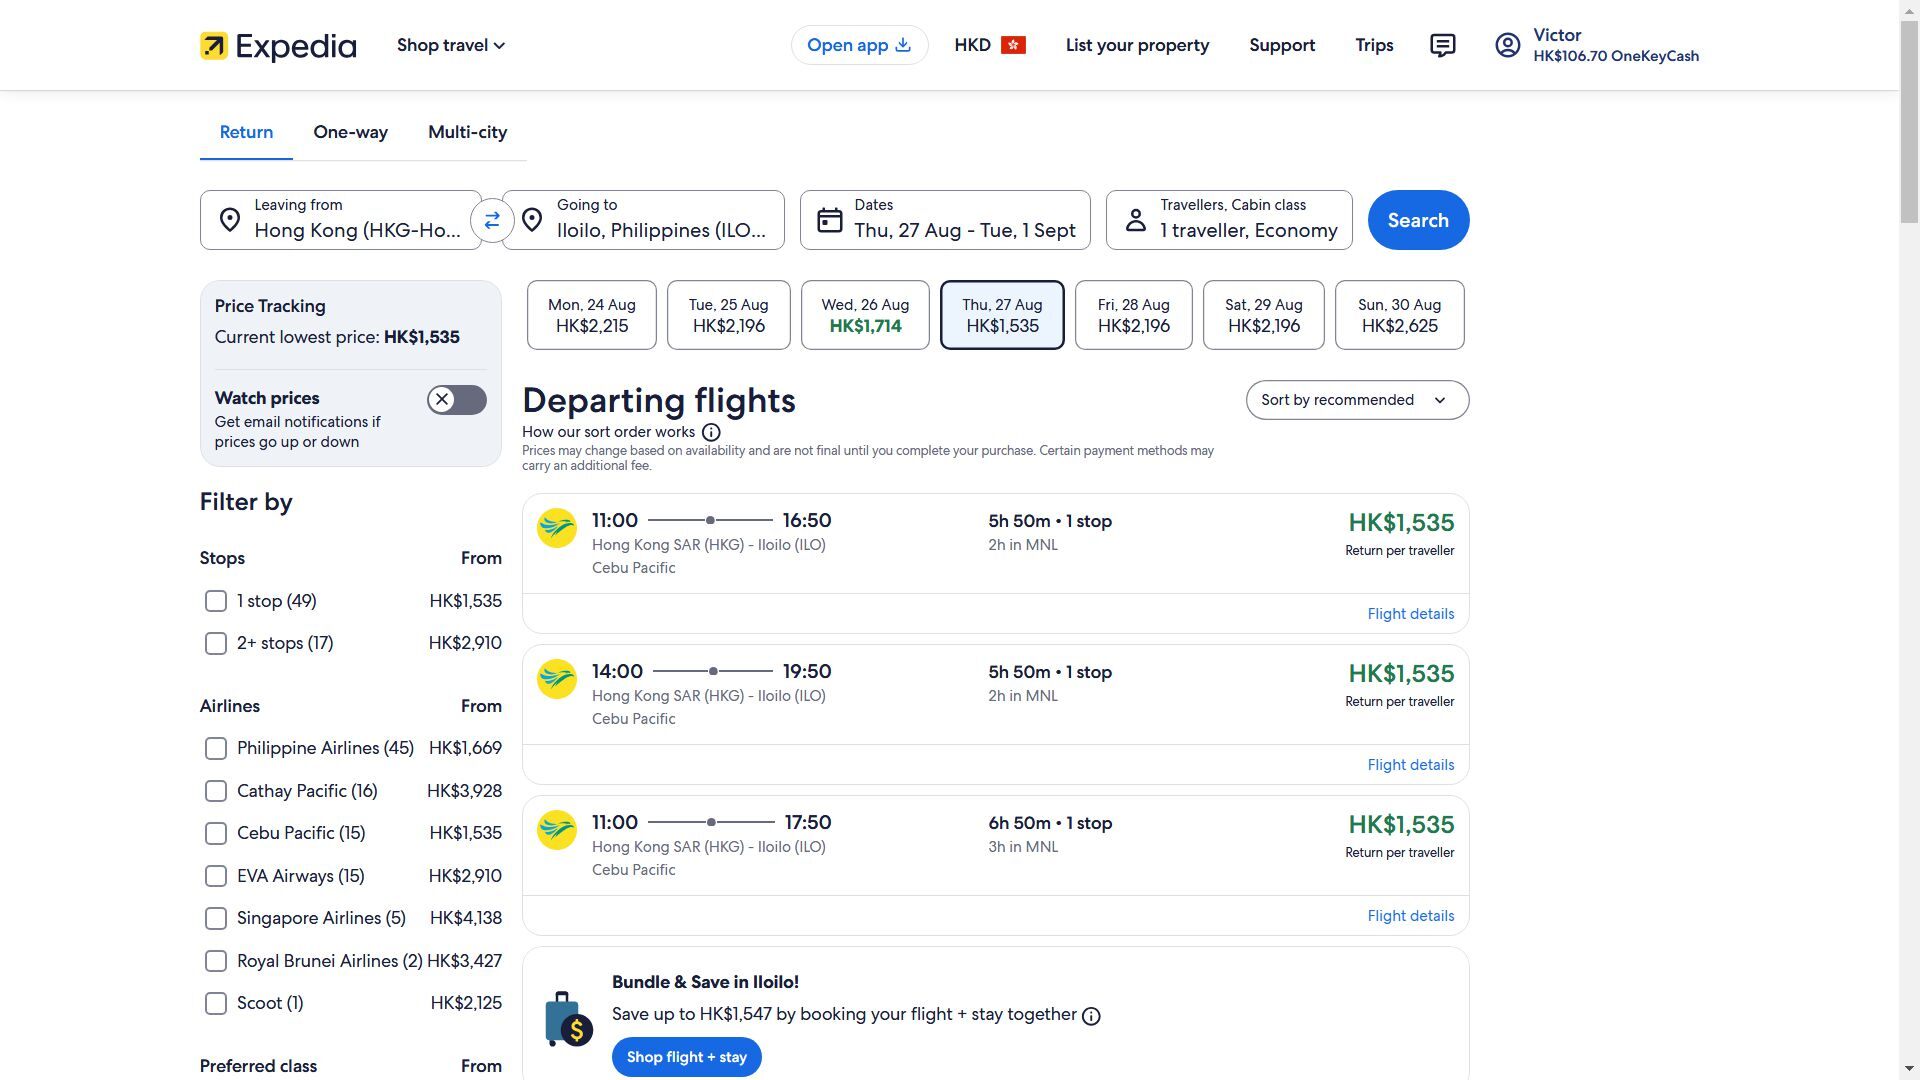Expand the Shop travel menu
The height and width of the screenshot is (1080, 1920).
450,45
